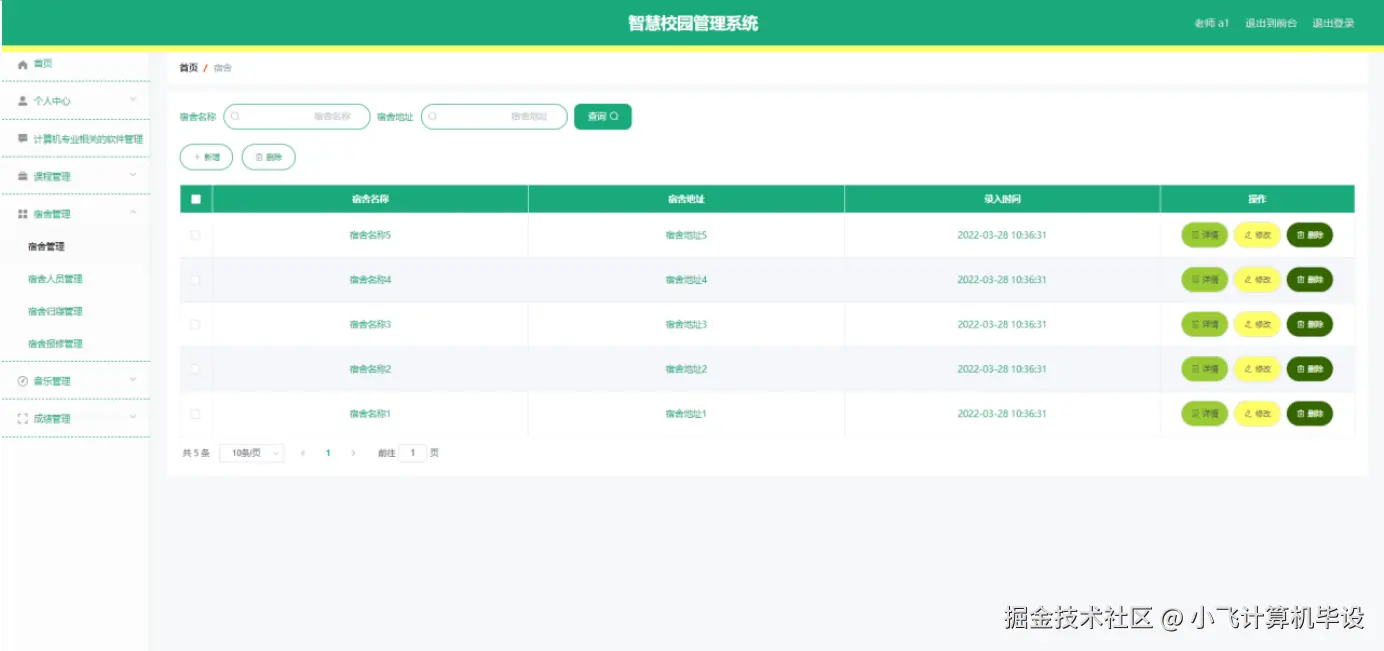The width and height of the screenshot is (1384, 651).
Task: Expand 音乐管理 using its chevron arrow
Action: pos(133,380)
